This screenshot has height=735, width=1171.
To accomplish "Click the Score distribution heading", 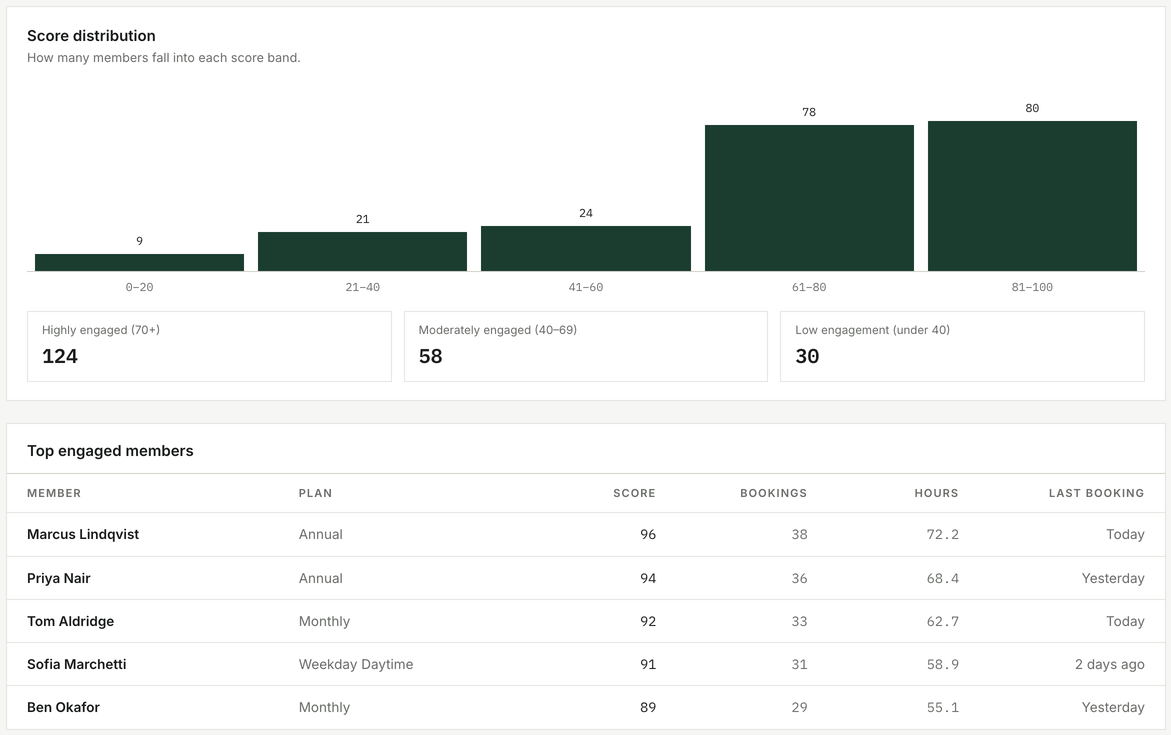I will click(x=91, y=36).
